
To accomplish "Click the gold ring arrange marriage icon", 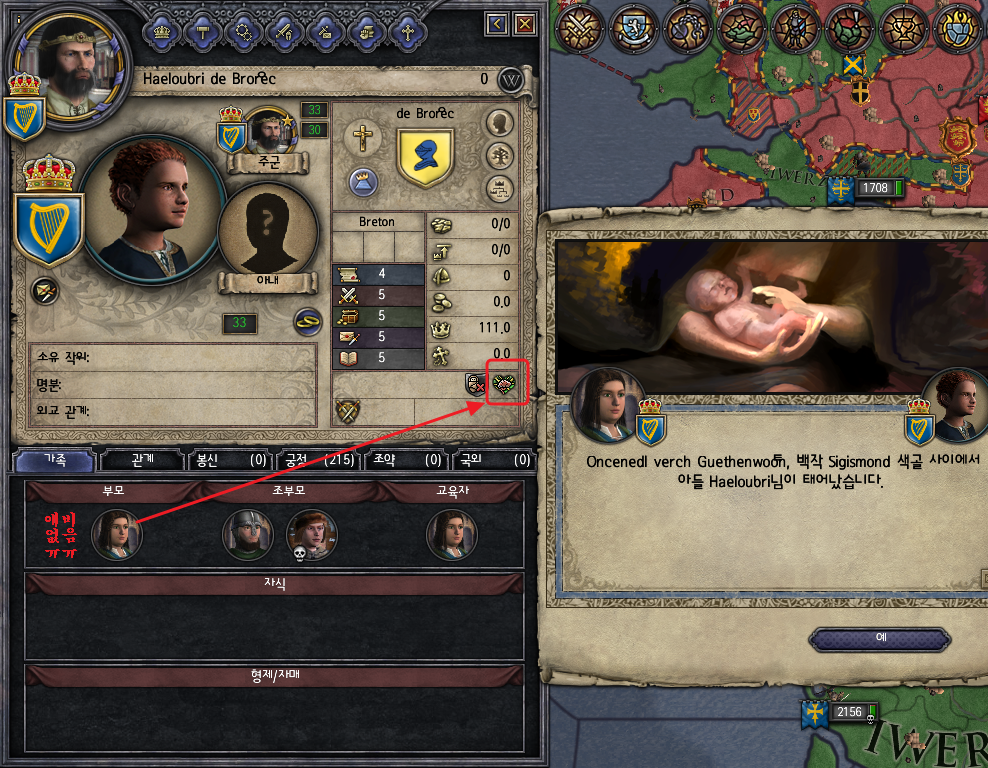I will [307, 322].
